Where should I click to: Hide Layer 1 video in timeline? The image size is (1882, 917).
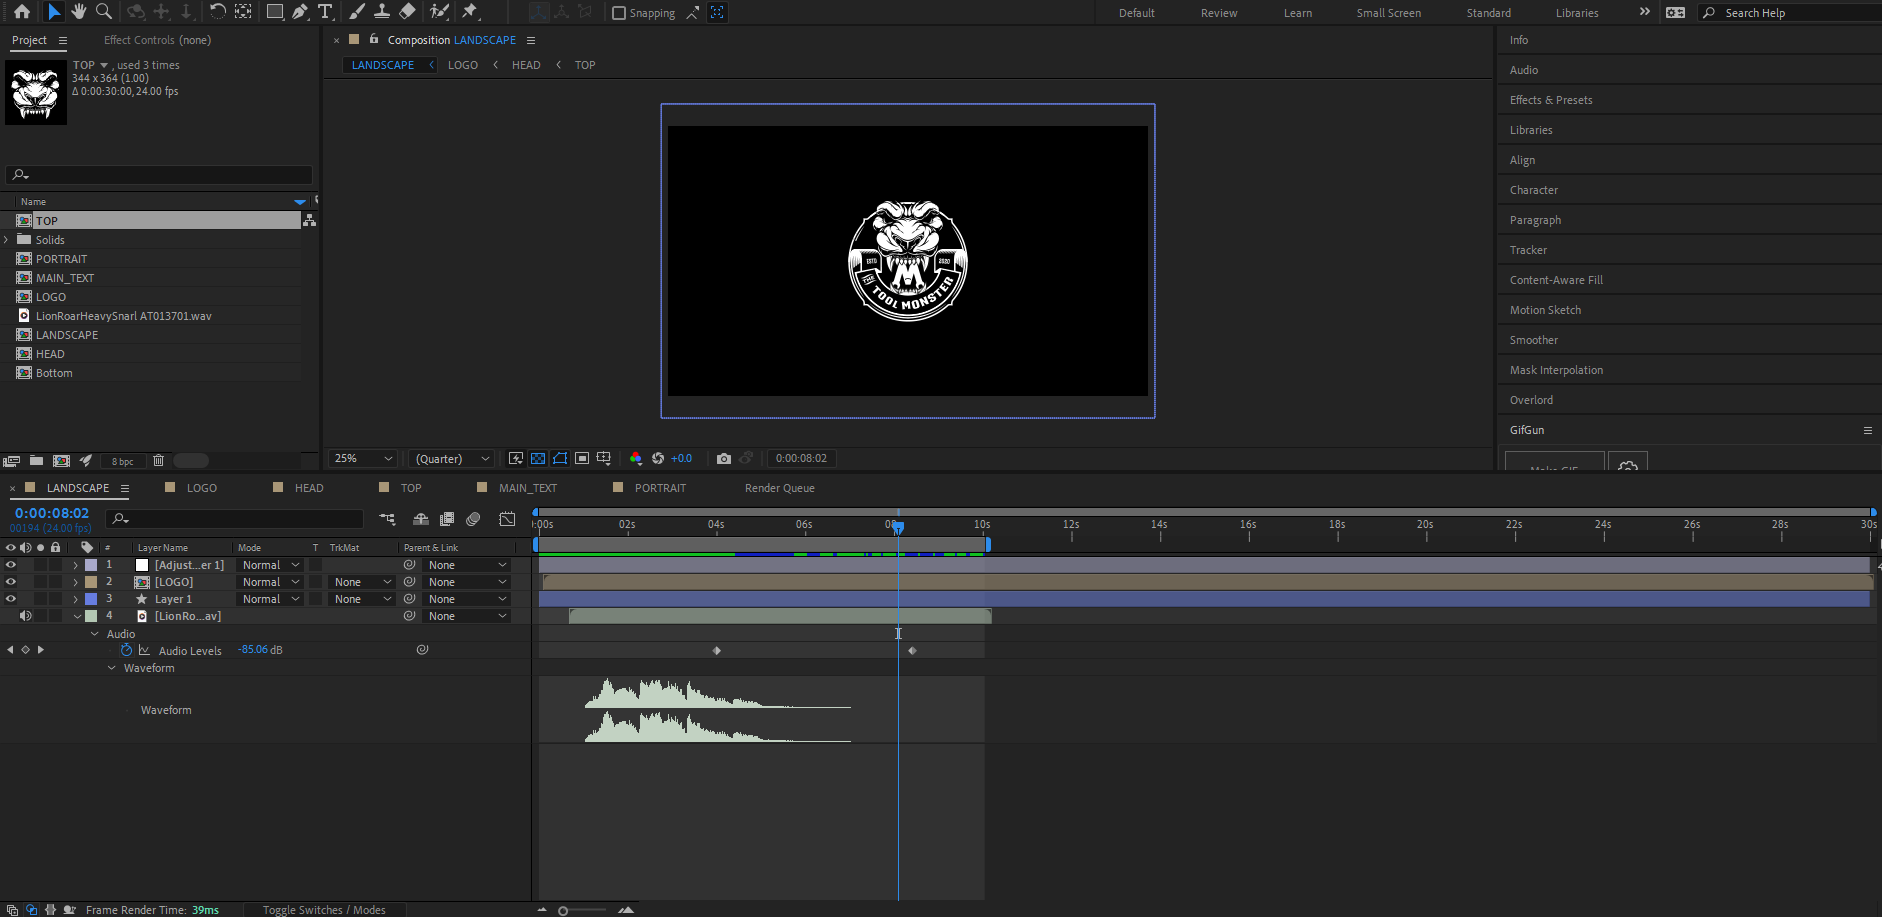click(11, 599)
